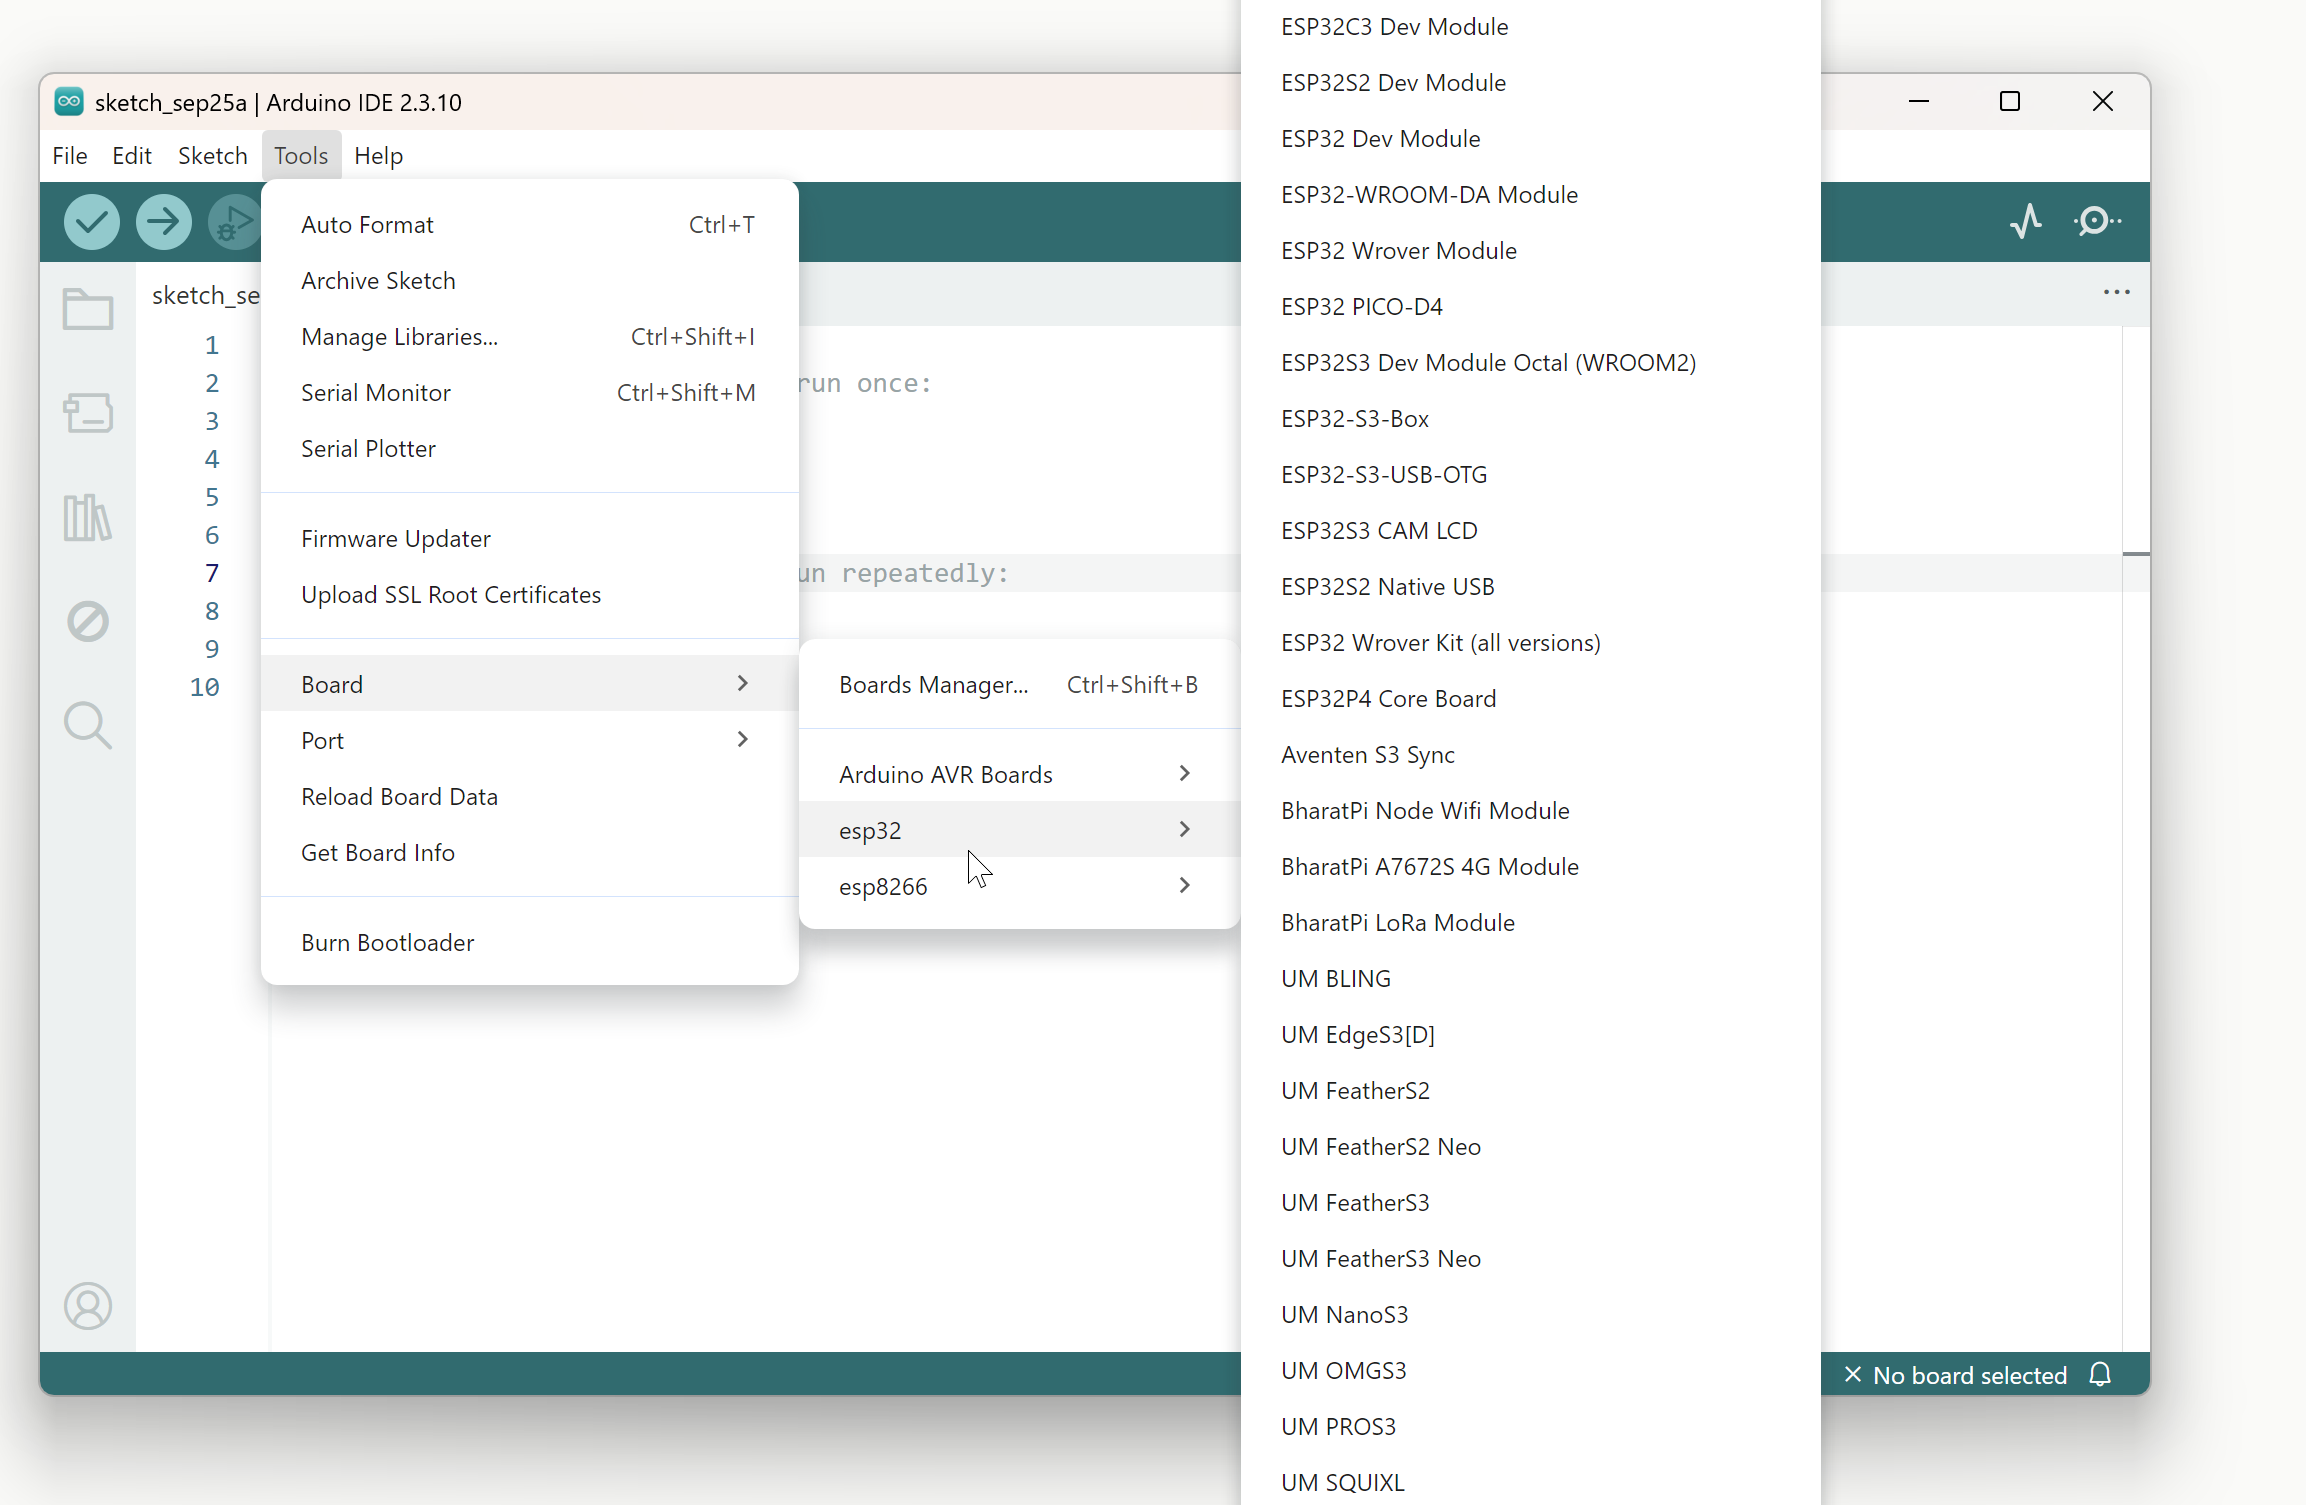Expand Arduino AVR Boards submenu

point(1020,774)
